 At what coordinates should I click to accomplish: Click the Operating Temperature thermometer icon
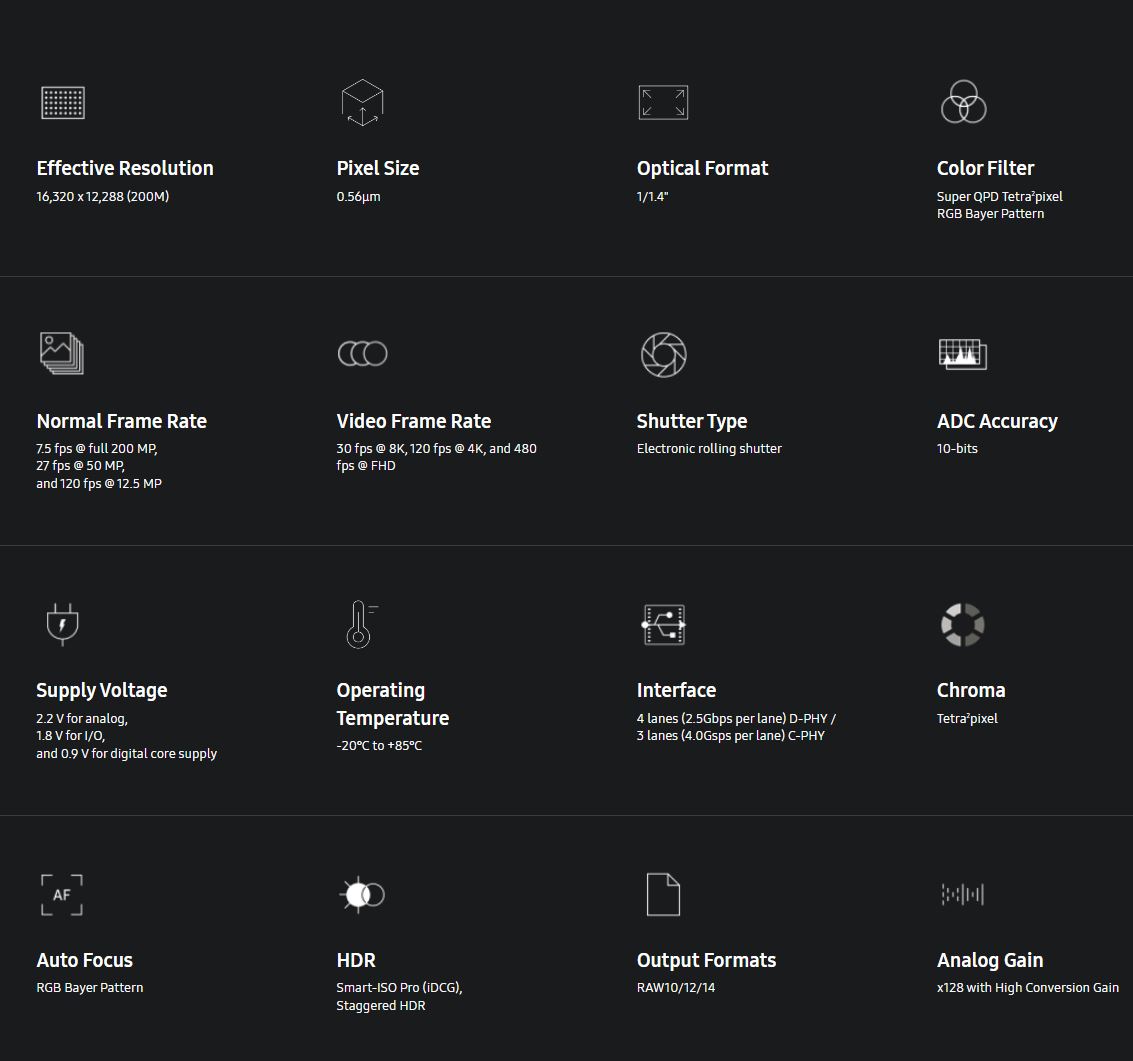[360, 624]
